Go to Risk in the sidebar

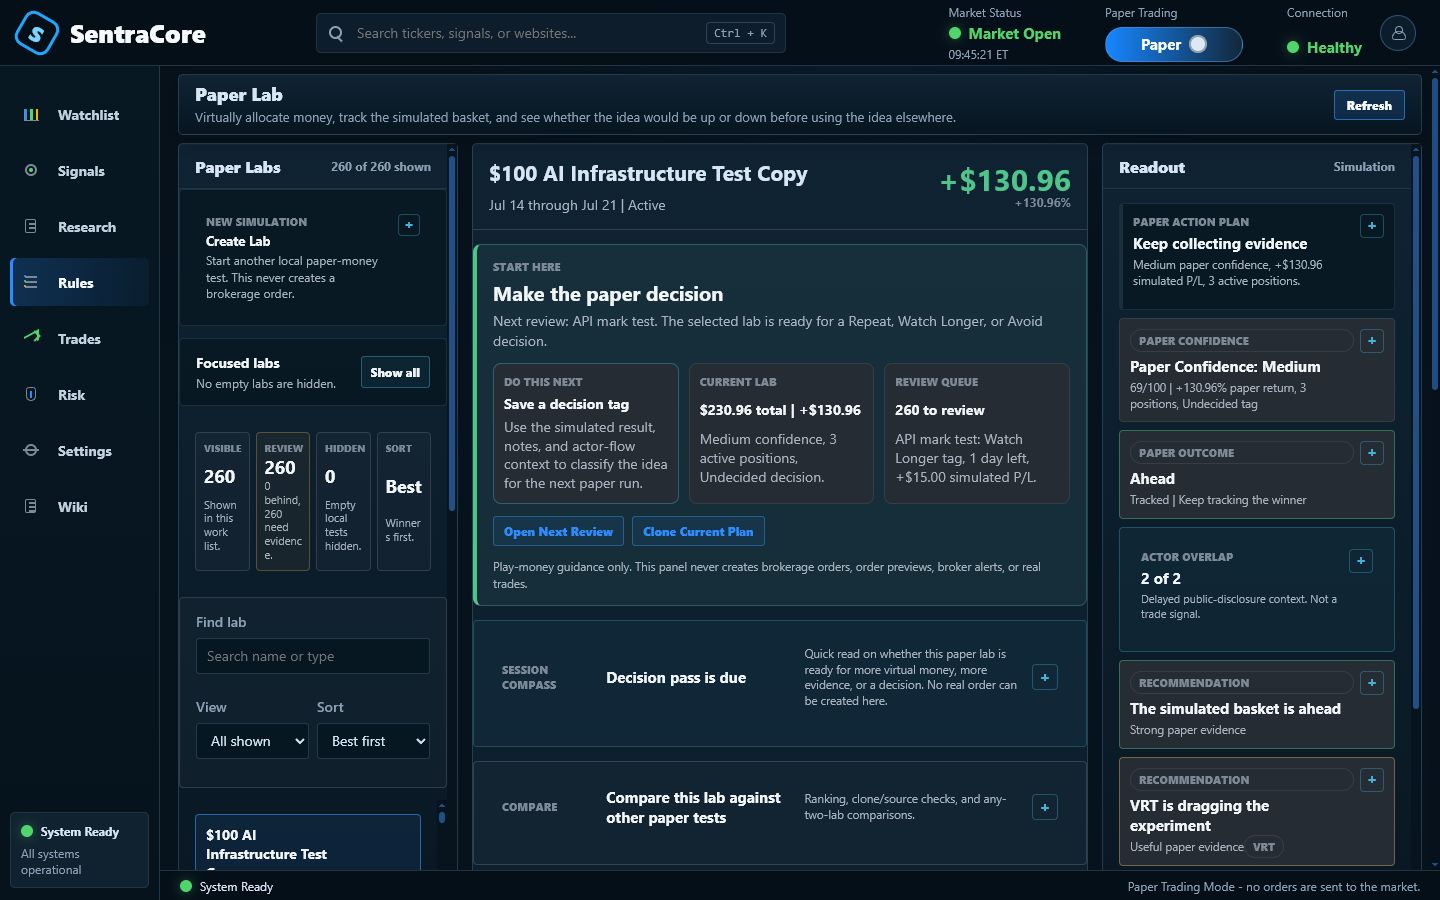pos(80,395)
